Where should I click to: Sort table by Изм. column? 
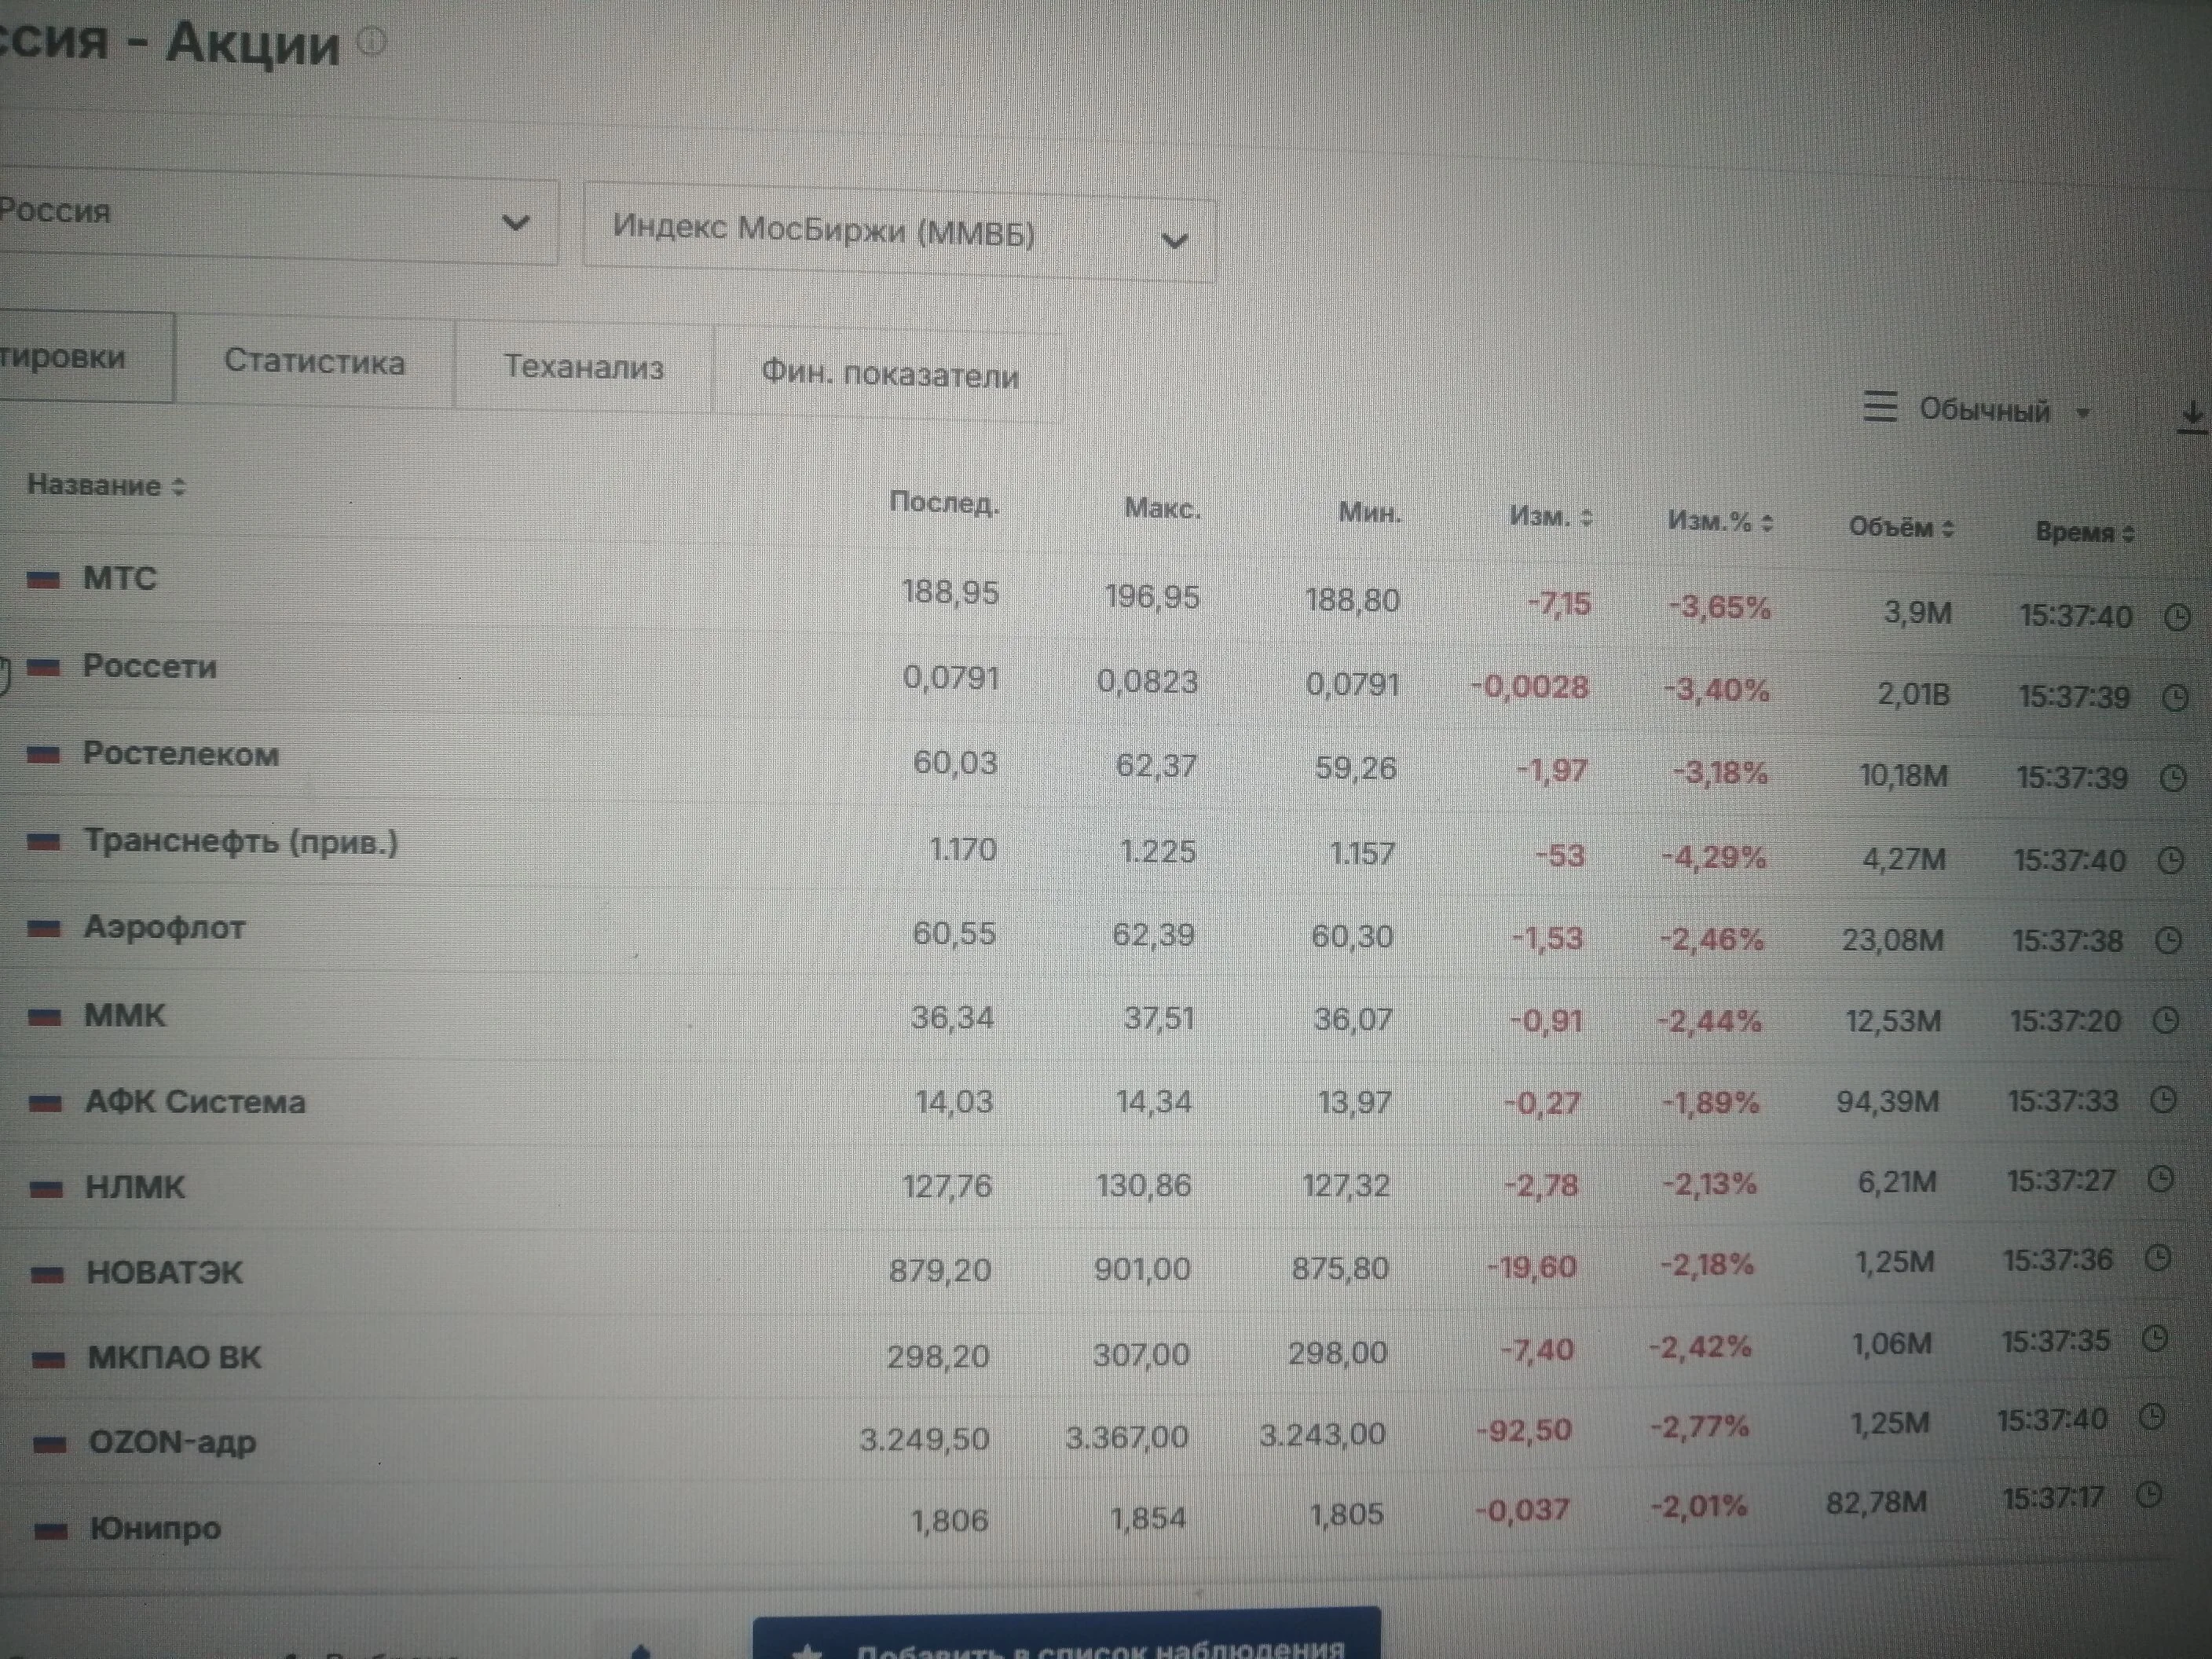click(x=1551, y=517)
